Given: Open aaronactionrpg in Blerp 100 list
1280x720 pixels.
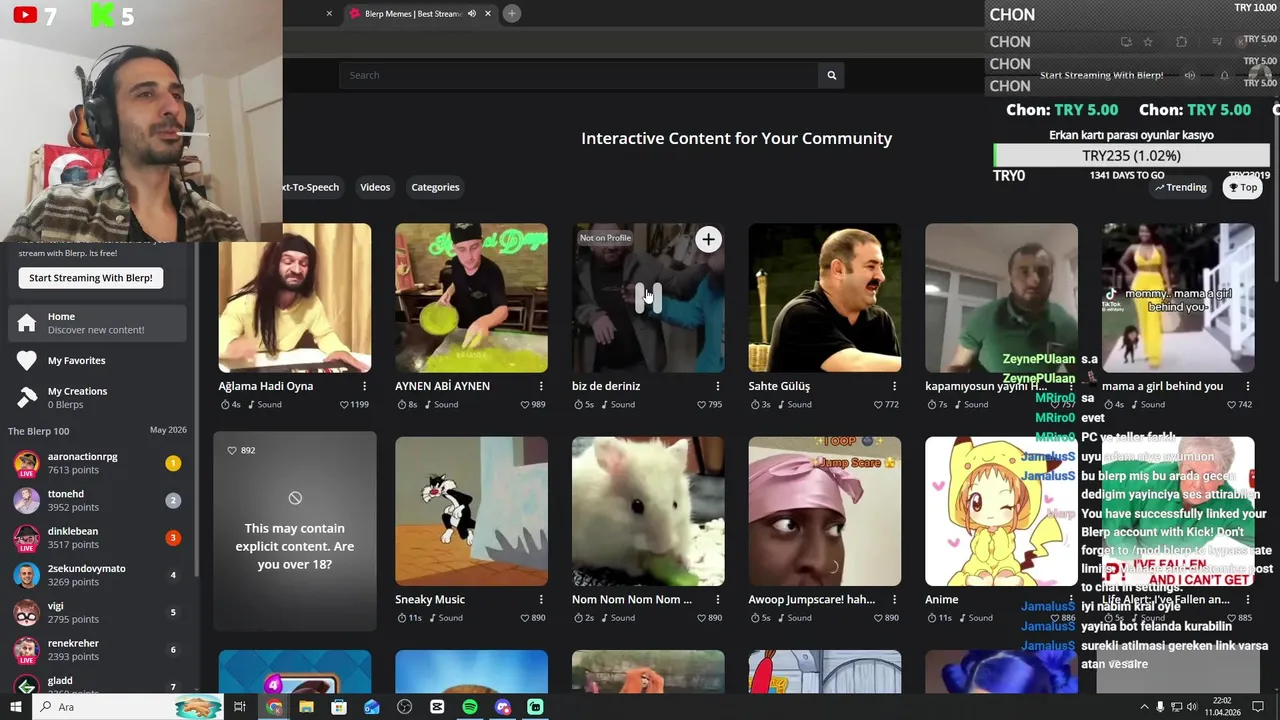Looking at the screenshot, I should (97, 463).
